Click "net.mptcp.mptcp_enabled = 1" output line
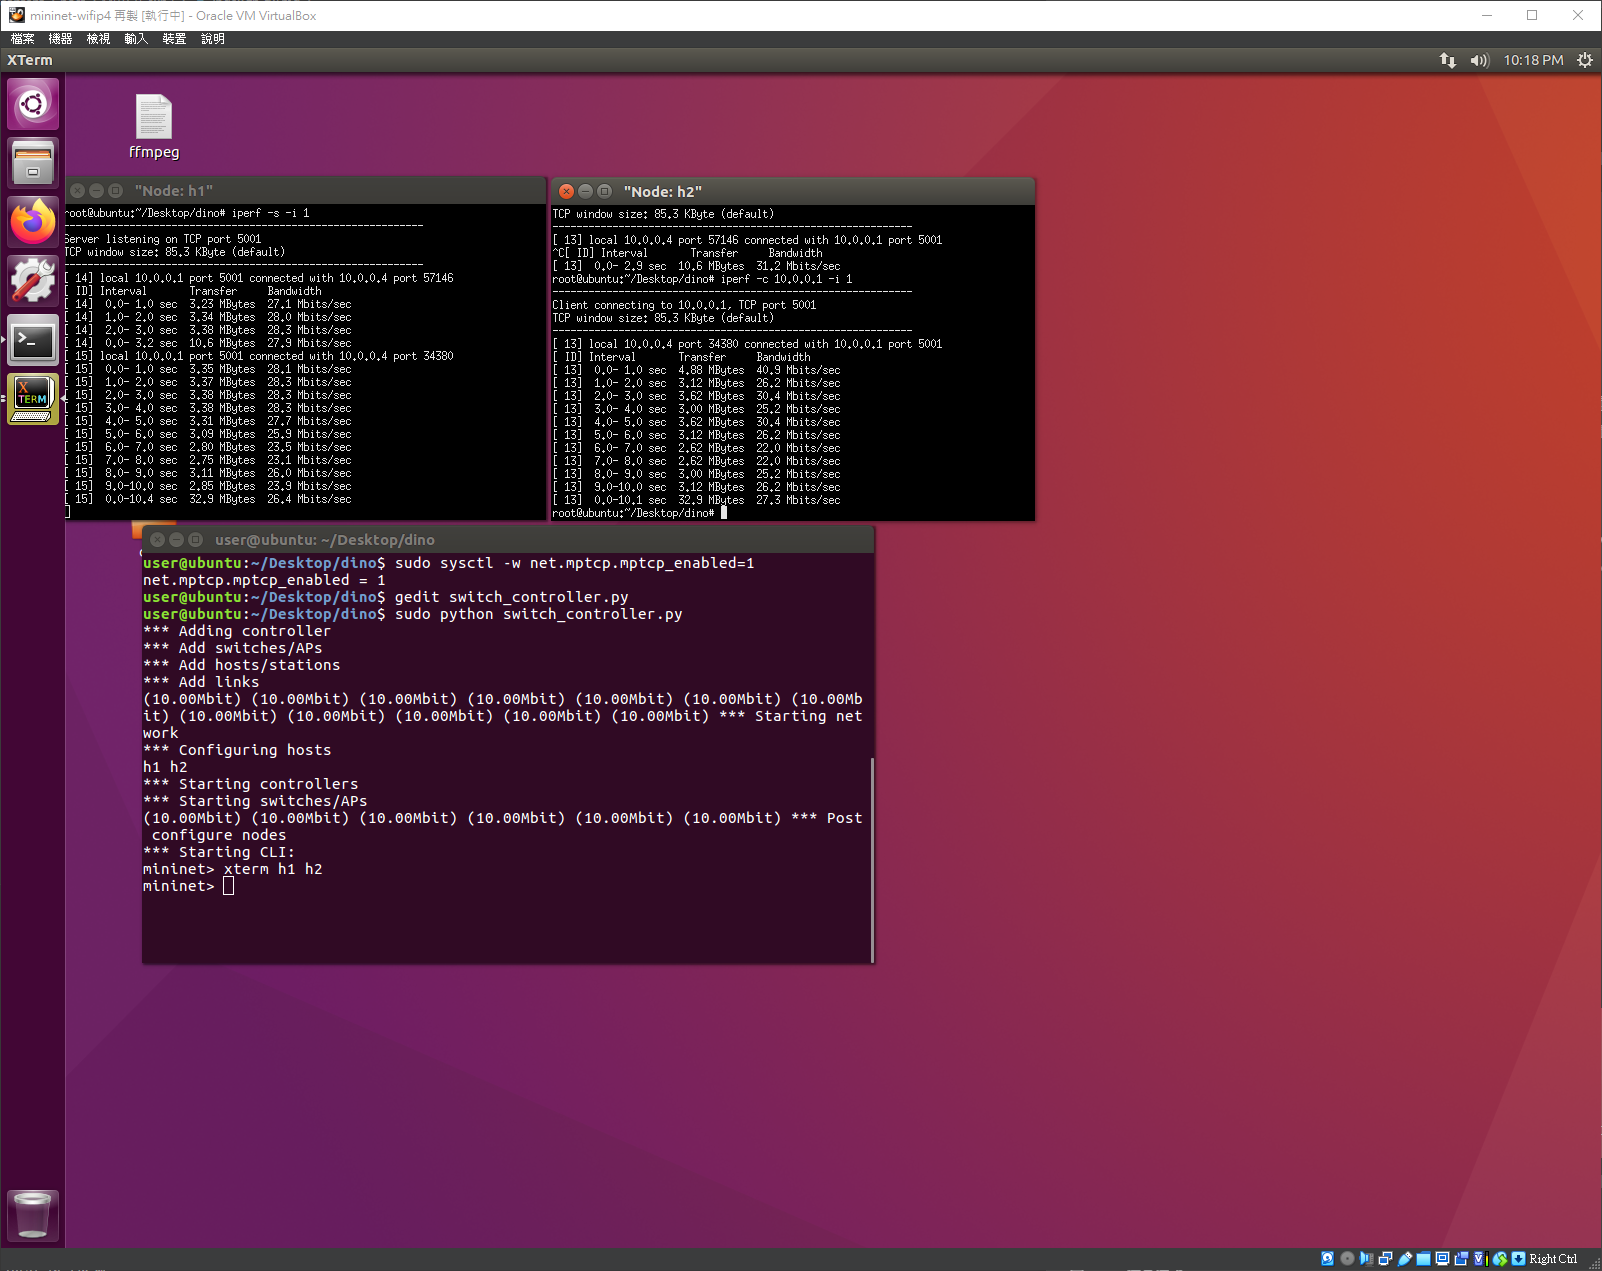This screenshot has width=1602, height=1271. pyautogui.click(x=264, y=580)
